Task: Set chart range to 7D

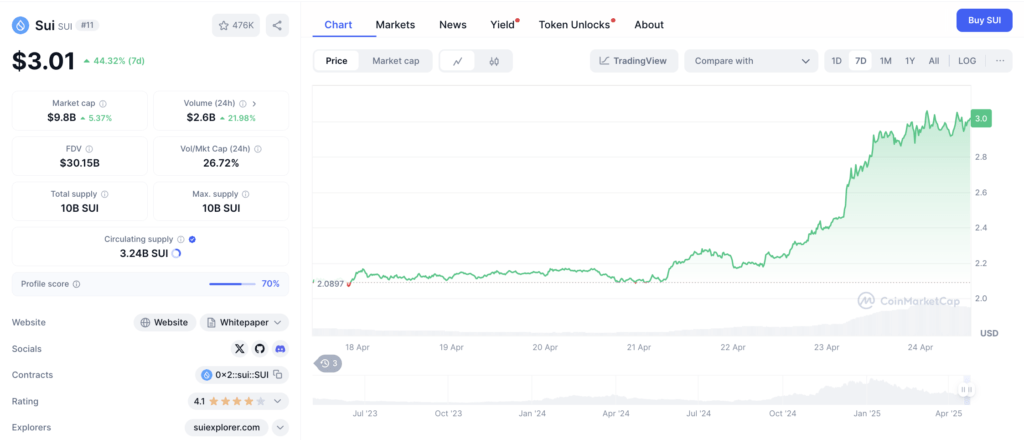Action: click(861, 61)
